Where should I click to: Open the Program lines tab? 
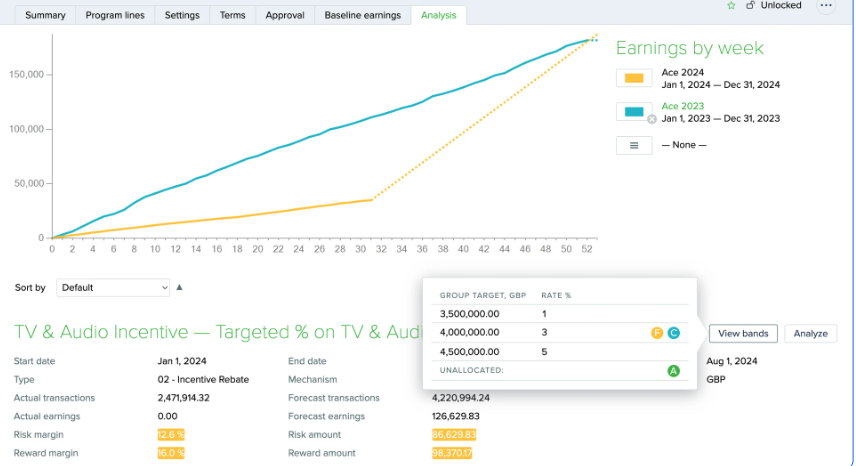click(x=115, y=15)
